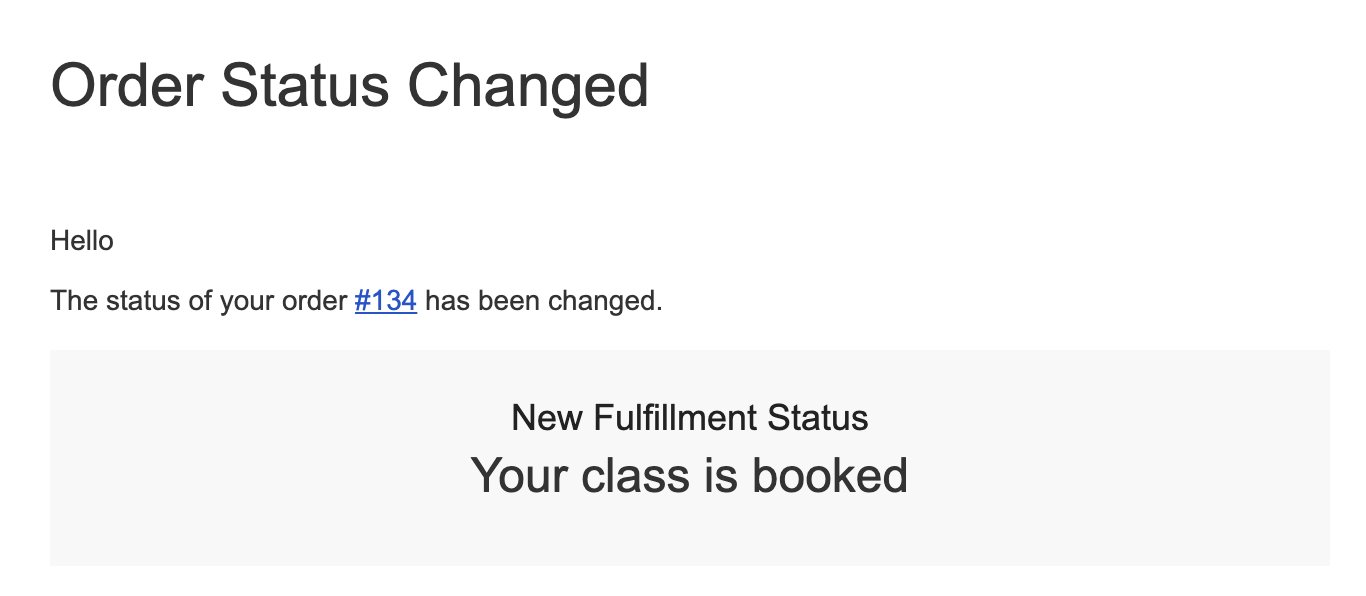Click the word "your" in the order sentence
This screenshot has width=1366, height=596.
[249, 300]
